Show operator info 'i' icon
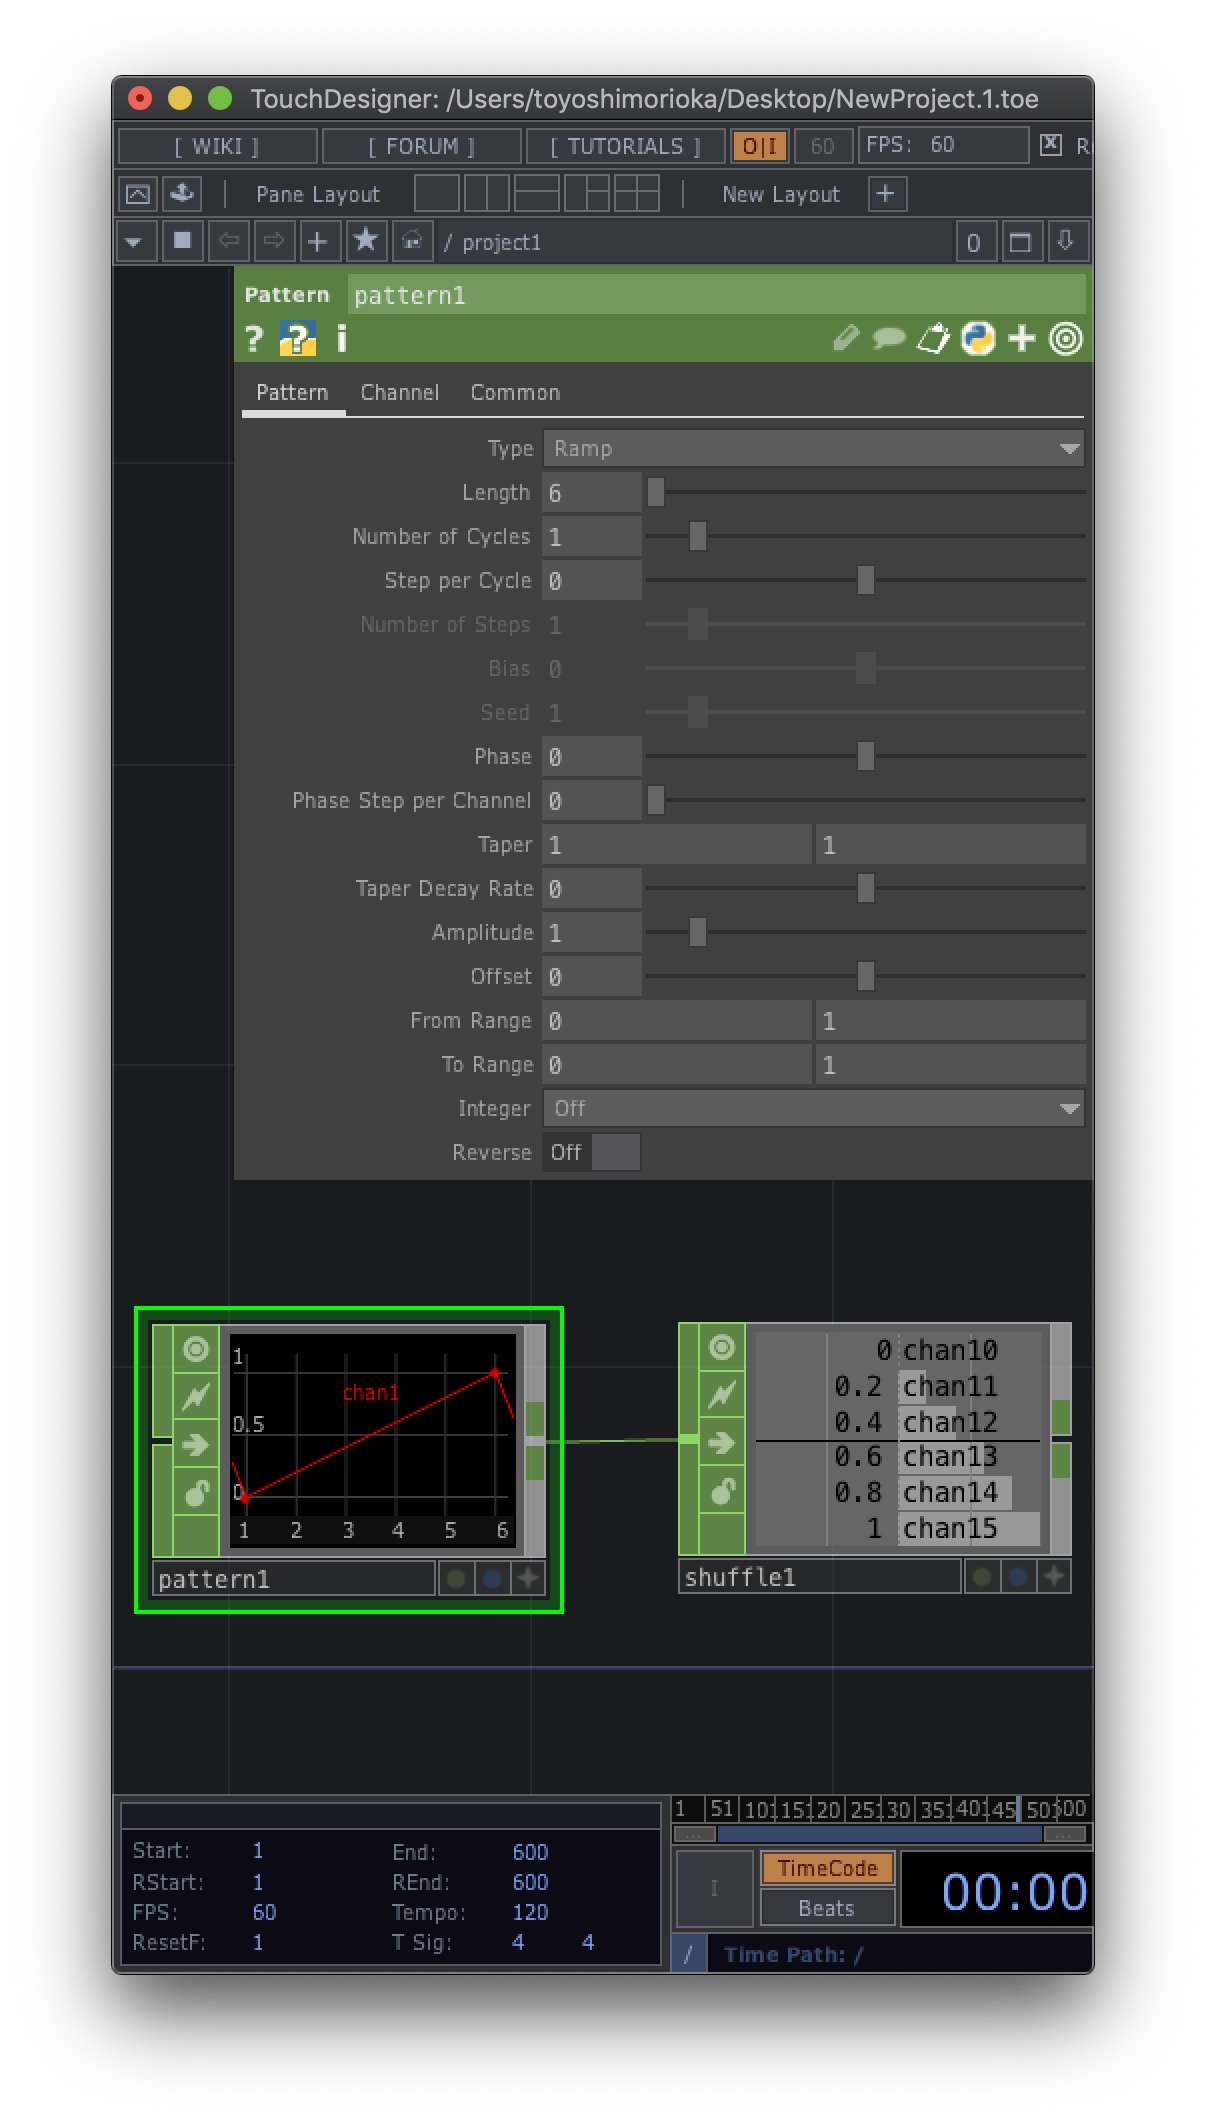Image resolution: width=1206 pixels, height=2122 pixels. click(342, 339)
